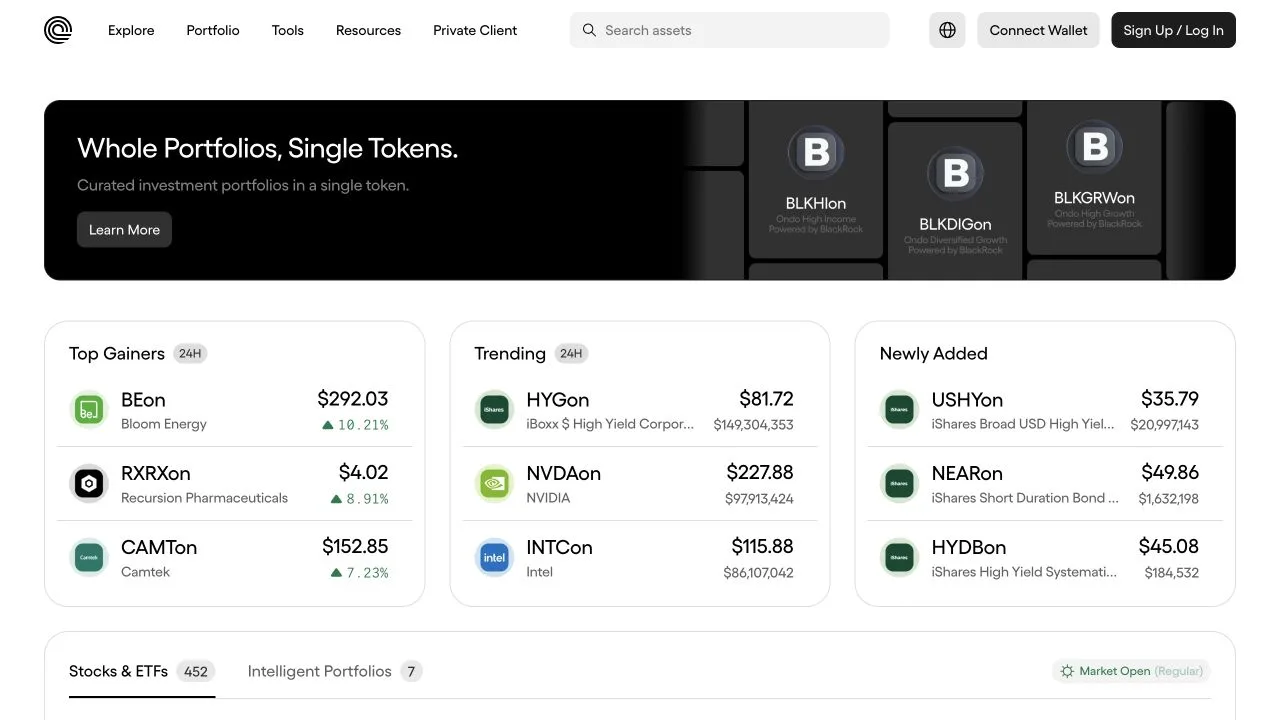Click the BEon price $292.03
The image size is (1280, 720).
point(352,399)
